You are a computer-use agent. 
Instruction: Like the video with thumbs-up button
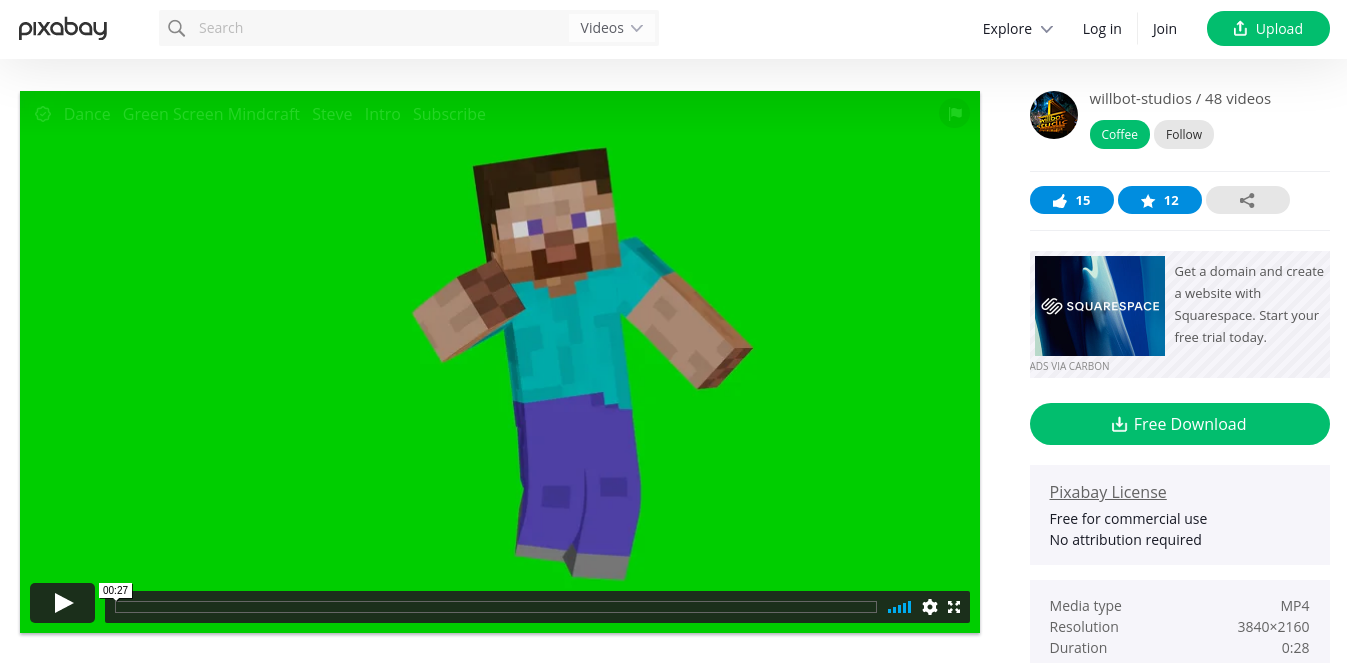click(1072, 201)
